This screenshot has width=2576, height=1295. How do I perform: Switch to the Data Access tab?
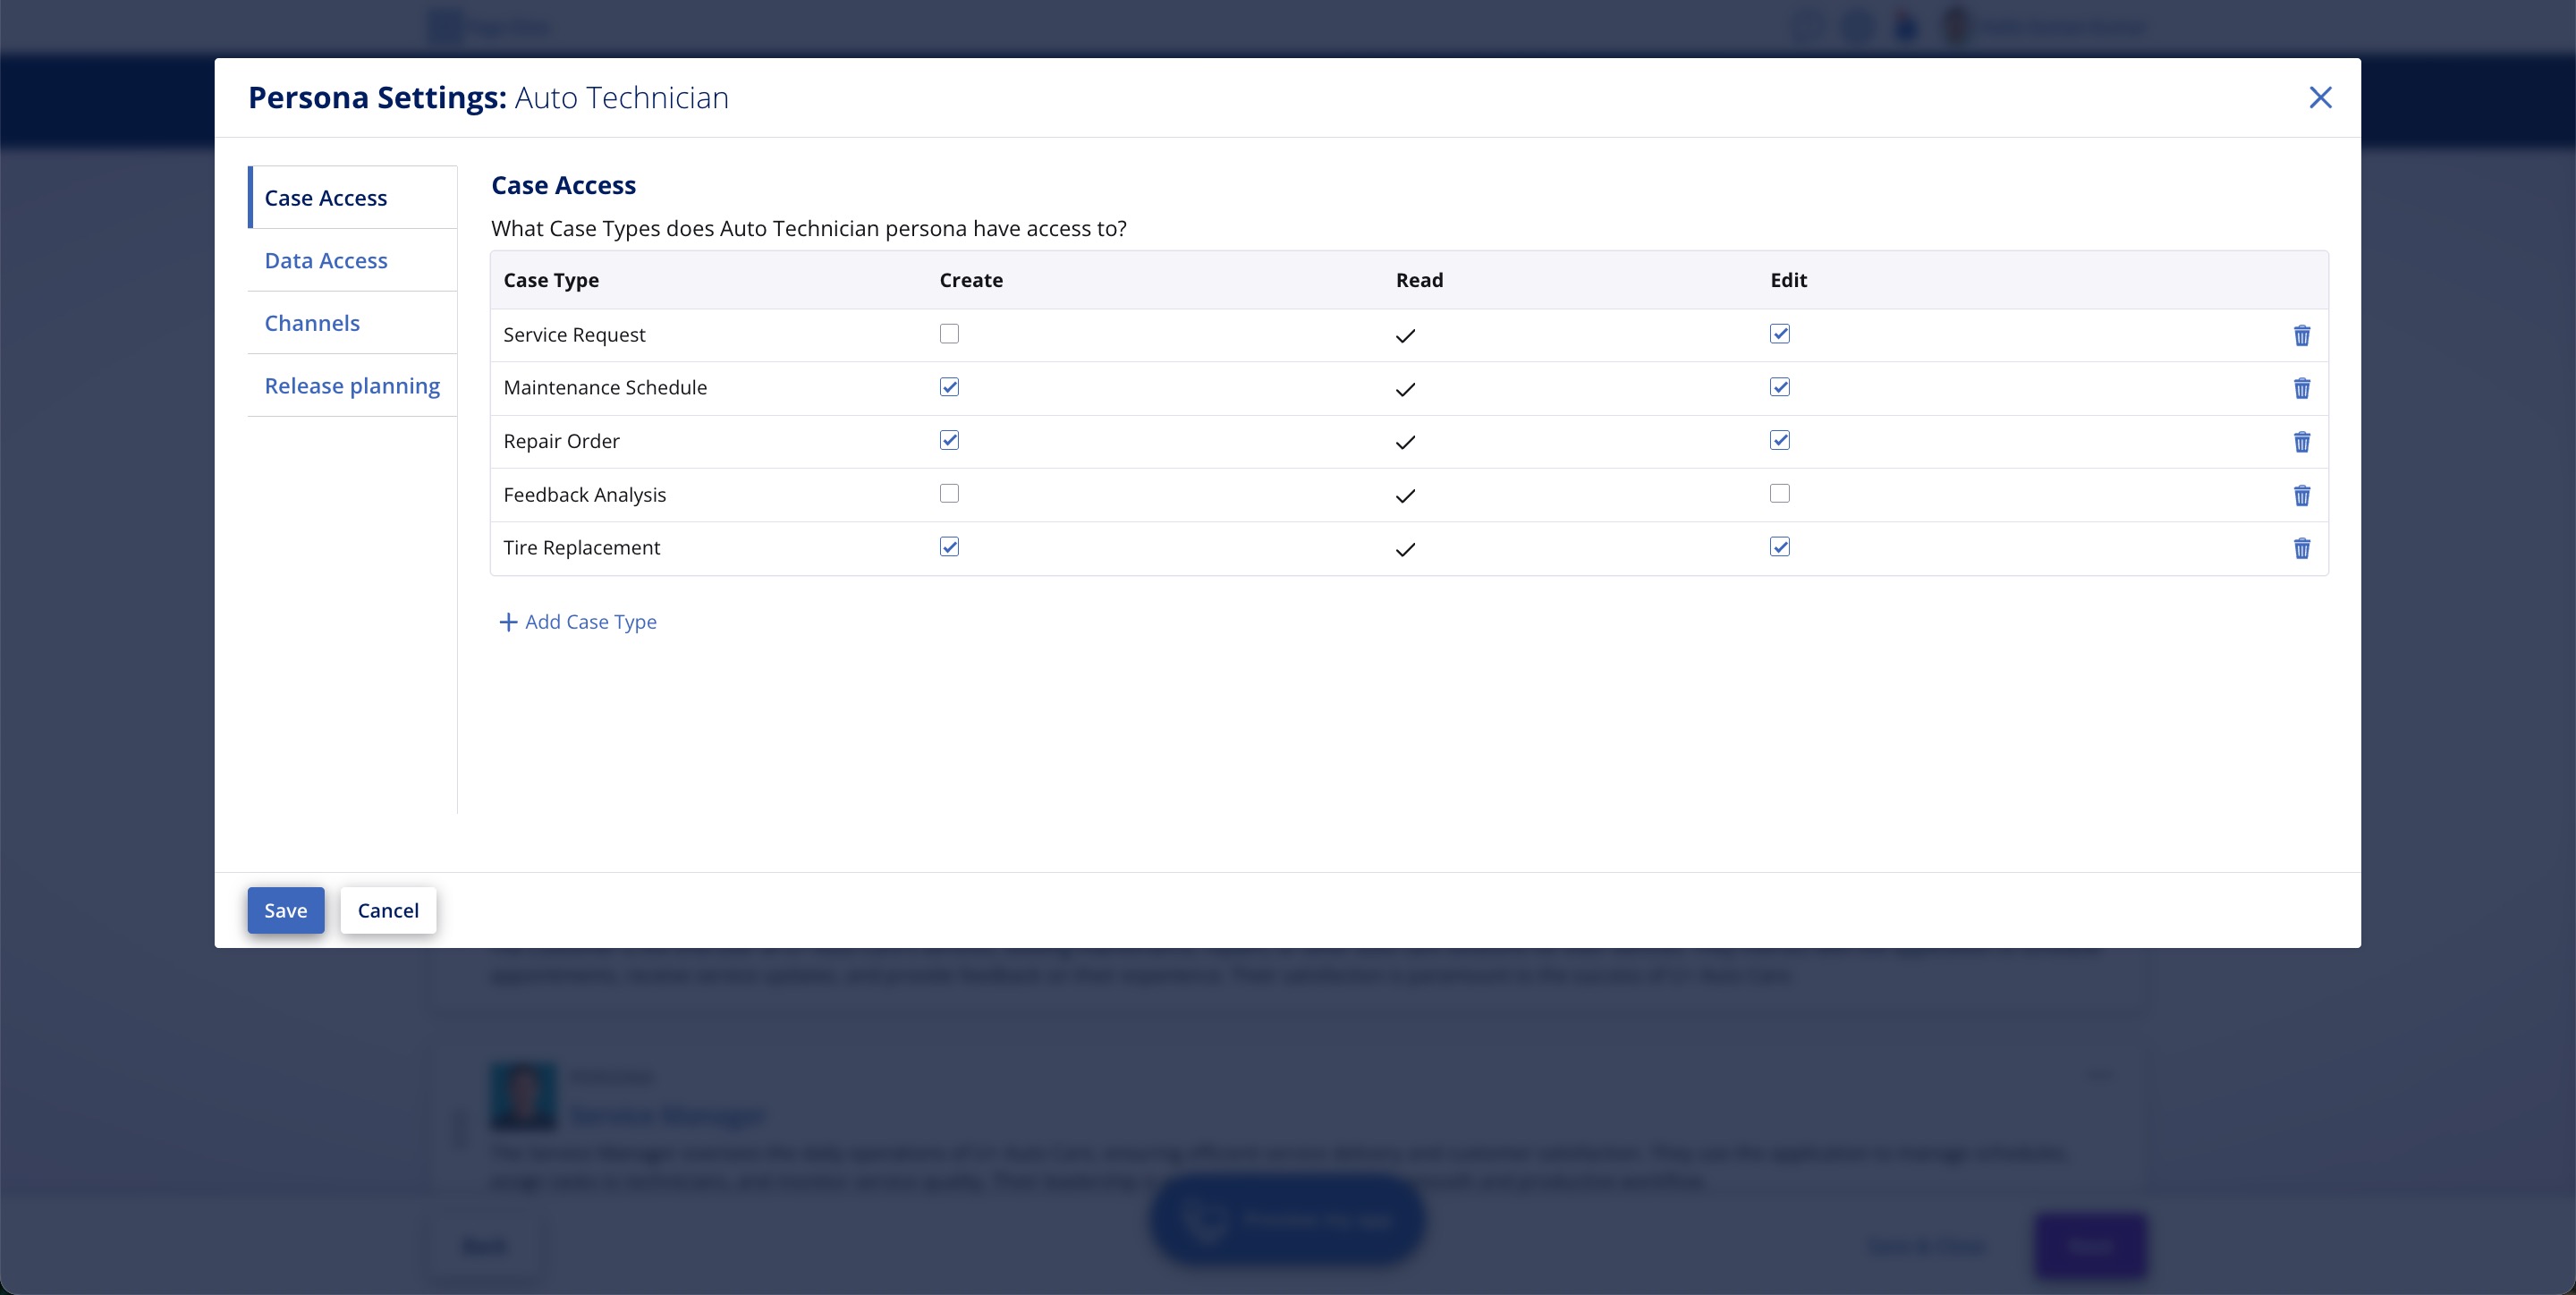point(326,261)
